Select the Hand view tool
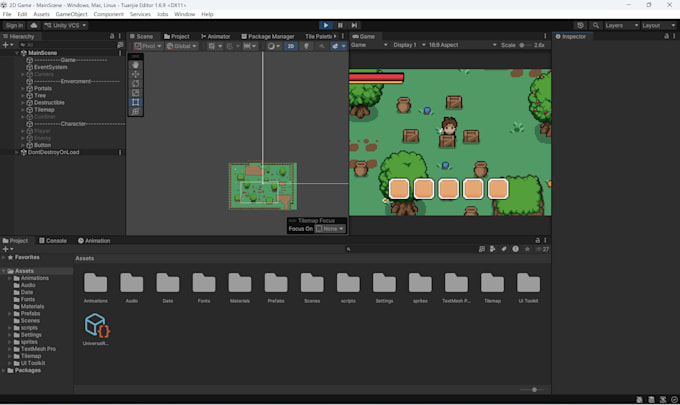 [135, 65]
